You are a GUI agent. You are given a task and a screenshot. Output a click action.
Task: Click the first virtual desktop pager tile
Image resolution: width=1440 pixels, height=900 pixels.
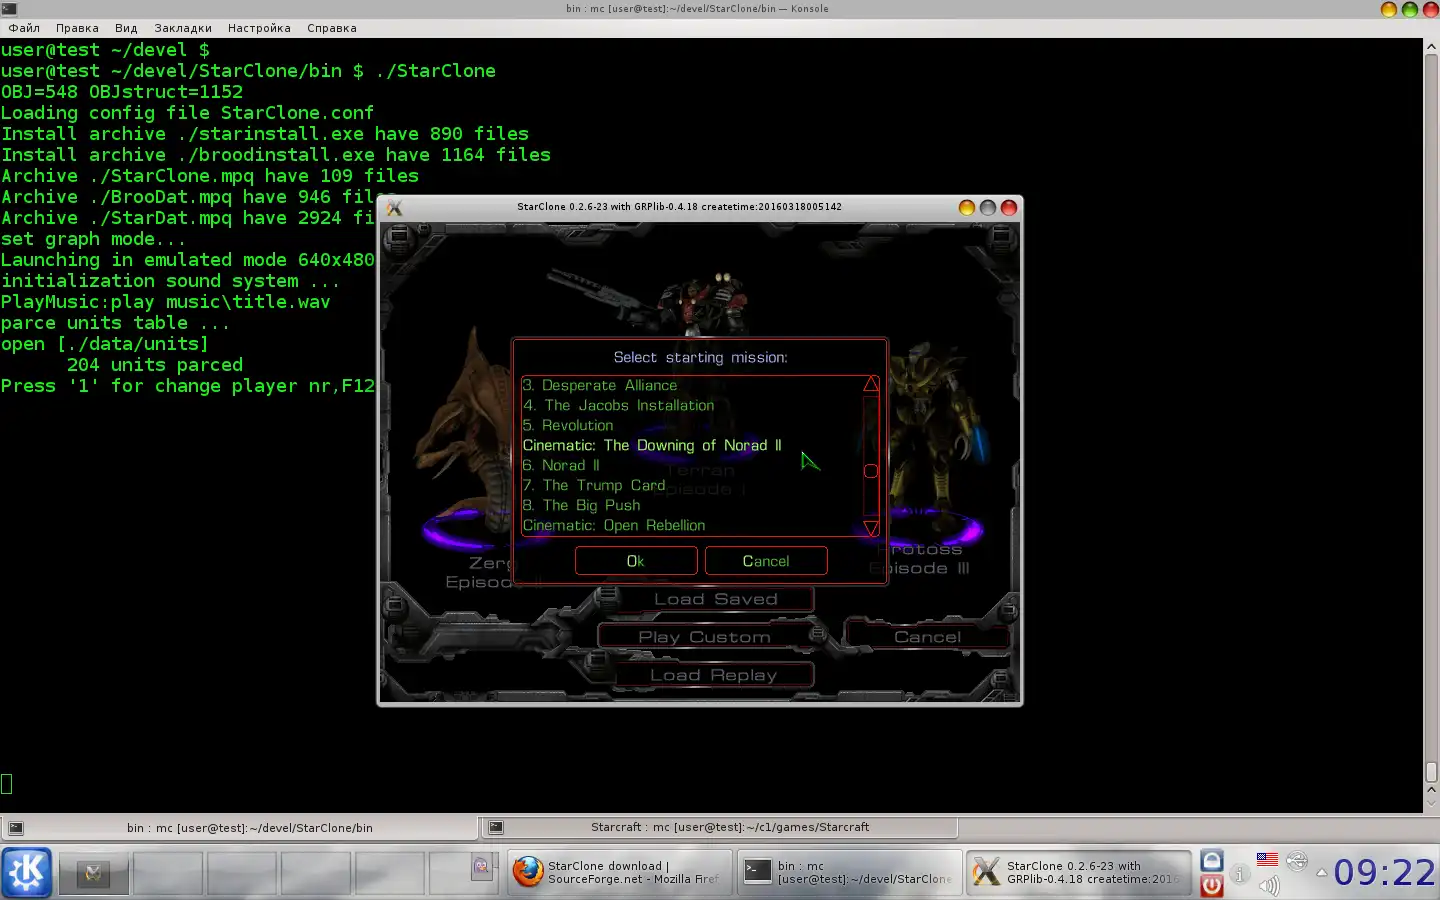(x=93, y=872)
